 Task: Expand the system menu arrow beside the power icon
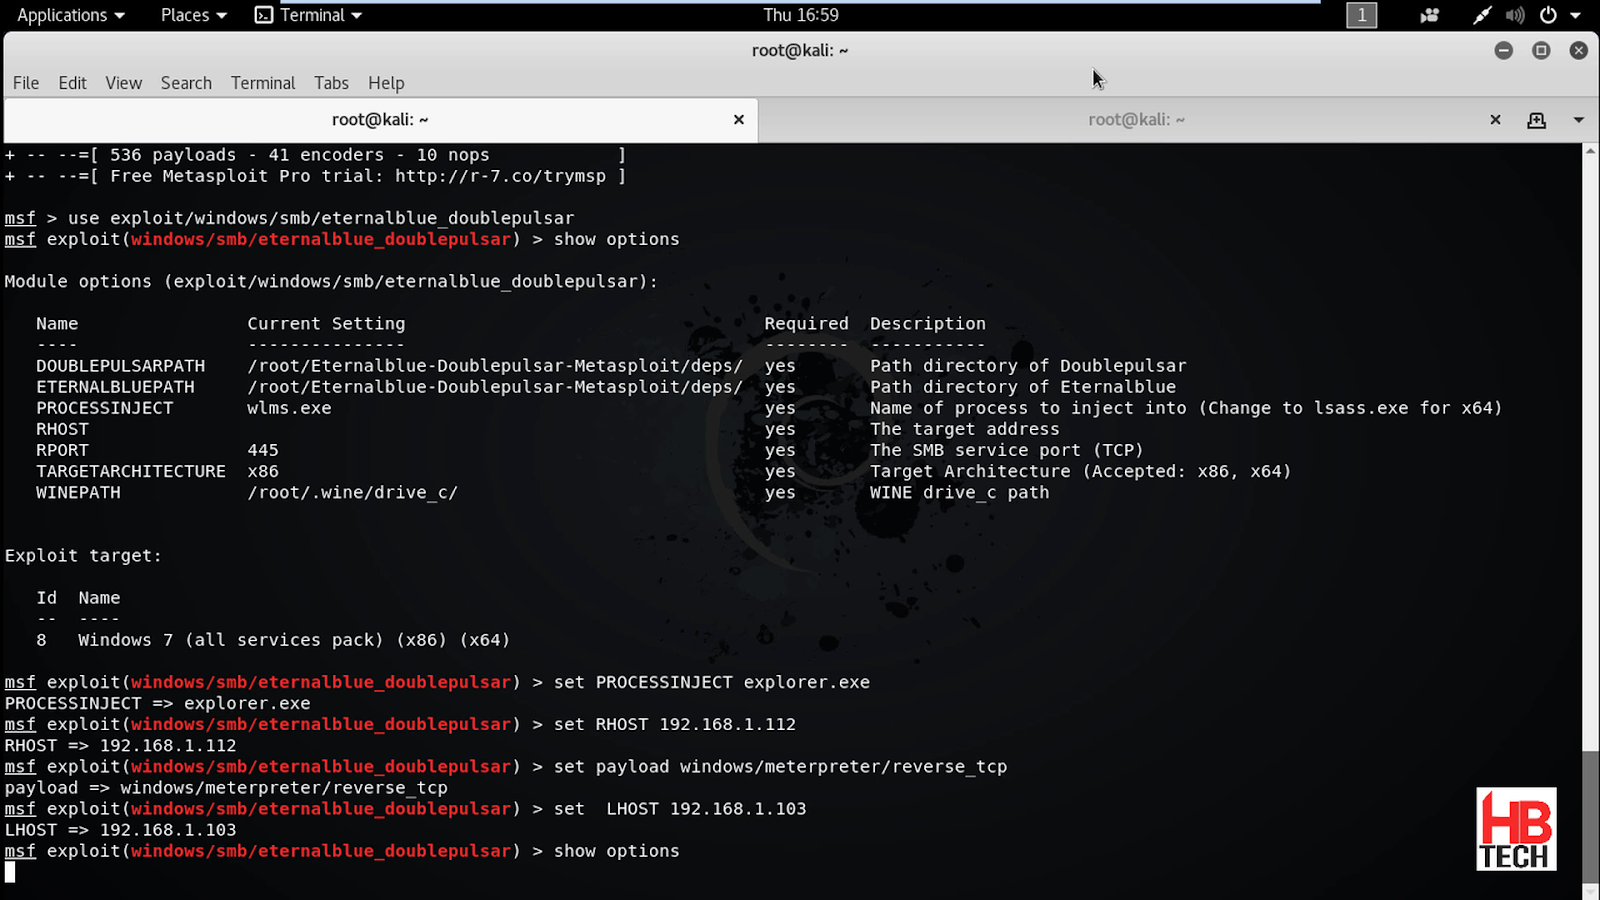[x=1576, y=16]
